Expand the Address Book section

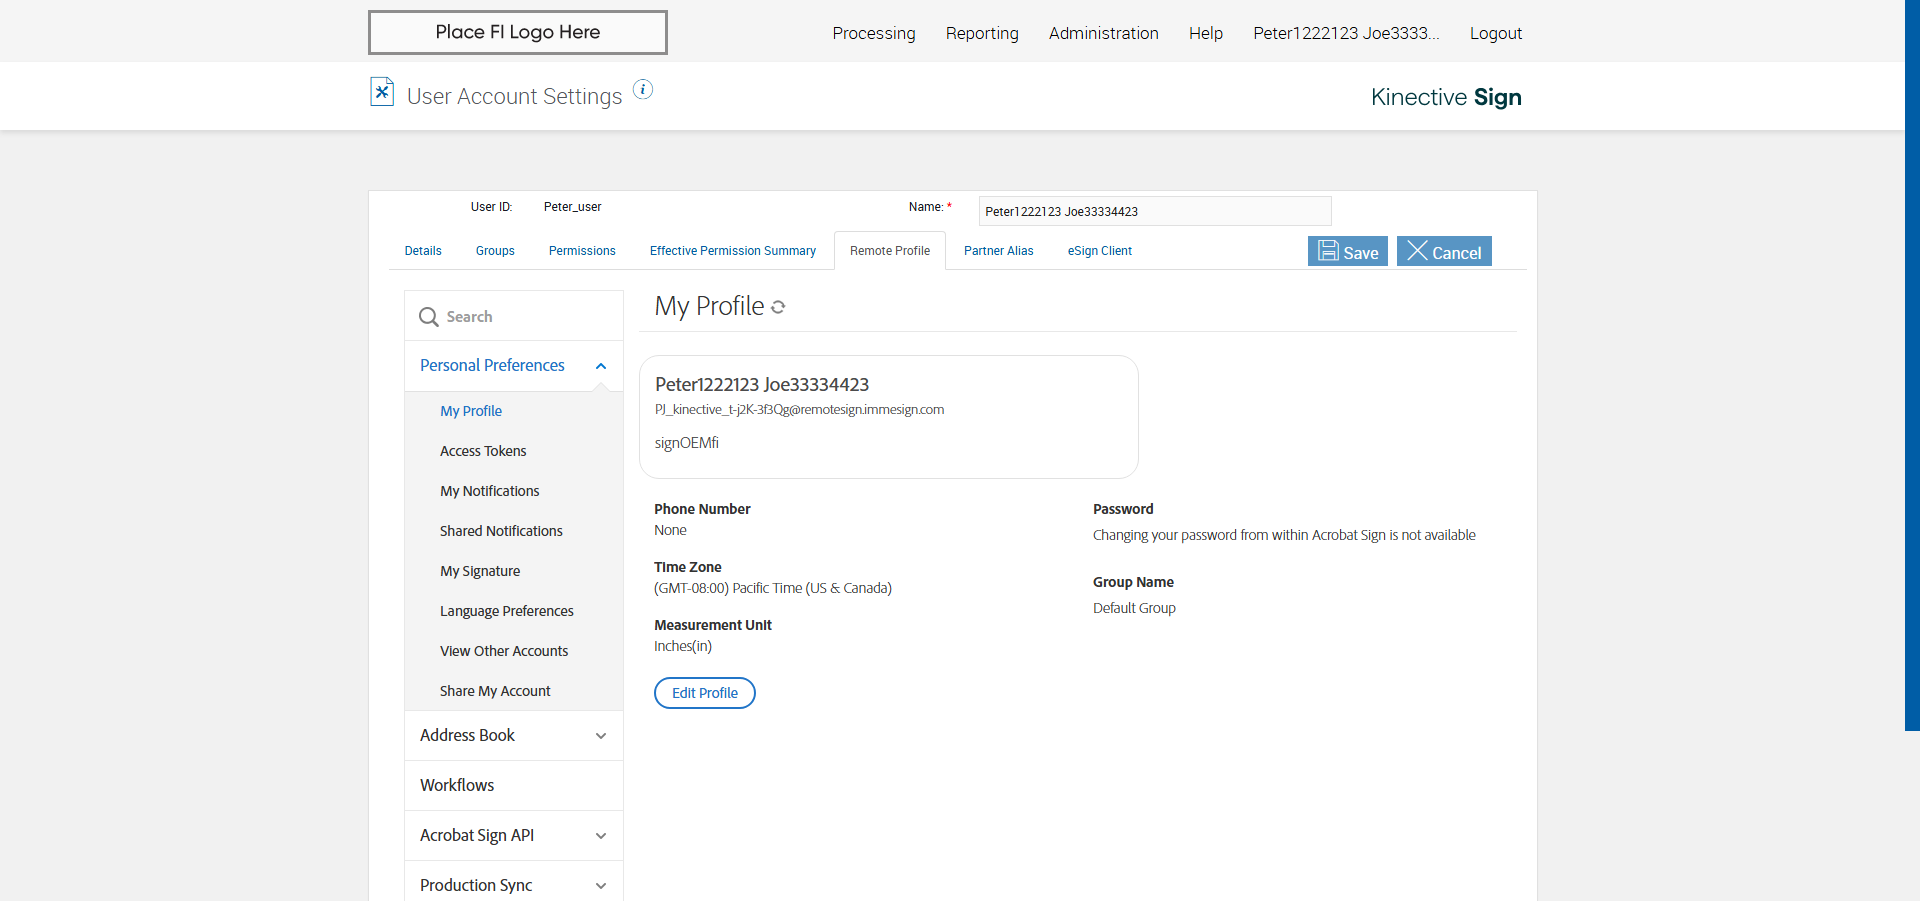[x=601, y=736]
